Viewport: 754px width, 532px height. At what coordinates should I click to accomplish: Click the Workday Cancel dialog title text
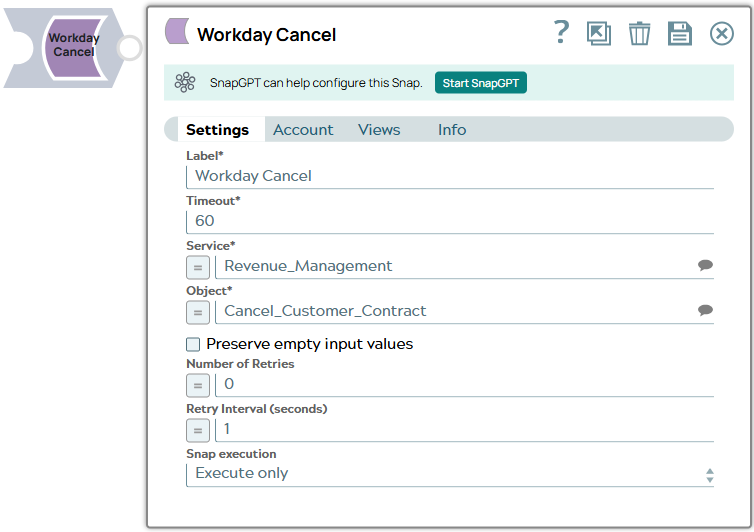(x=266, y=35)
